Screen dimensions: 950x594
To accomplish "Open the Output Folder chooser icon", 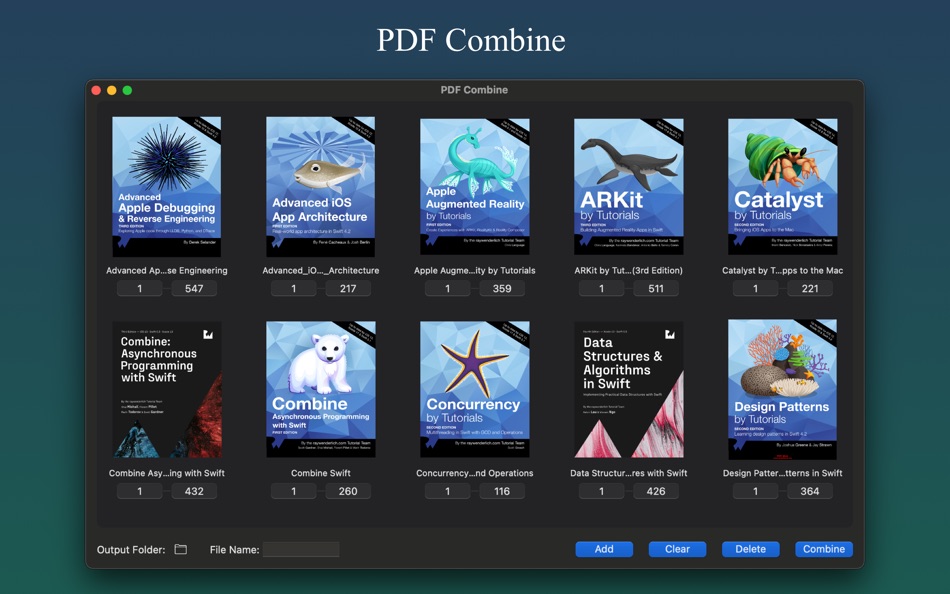I will click(x=181, y=549).
